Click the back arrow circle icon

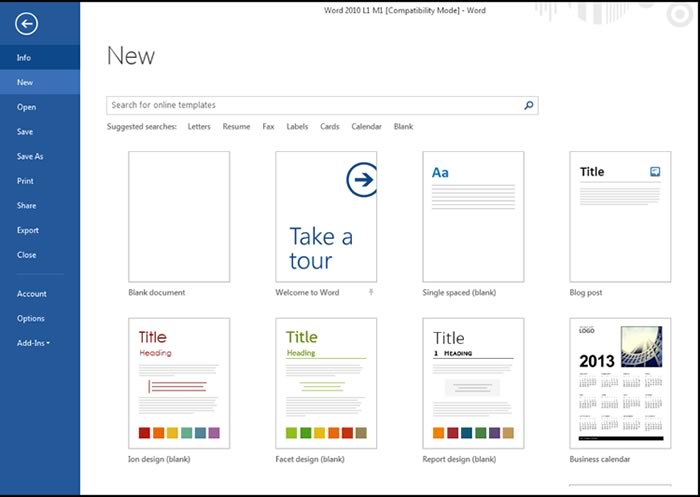pyautogui.click(x=27, y=25)
